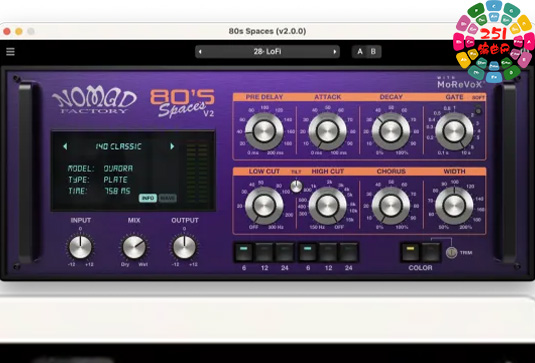
Task: Minimize the 80s Spaces window
Action: pos(19,32)
